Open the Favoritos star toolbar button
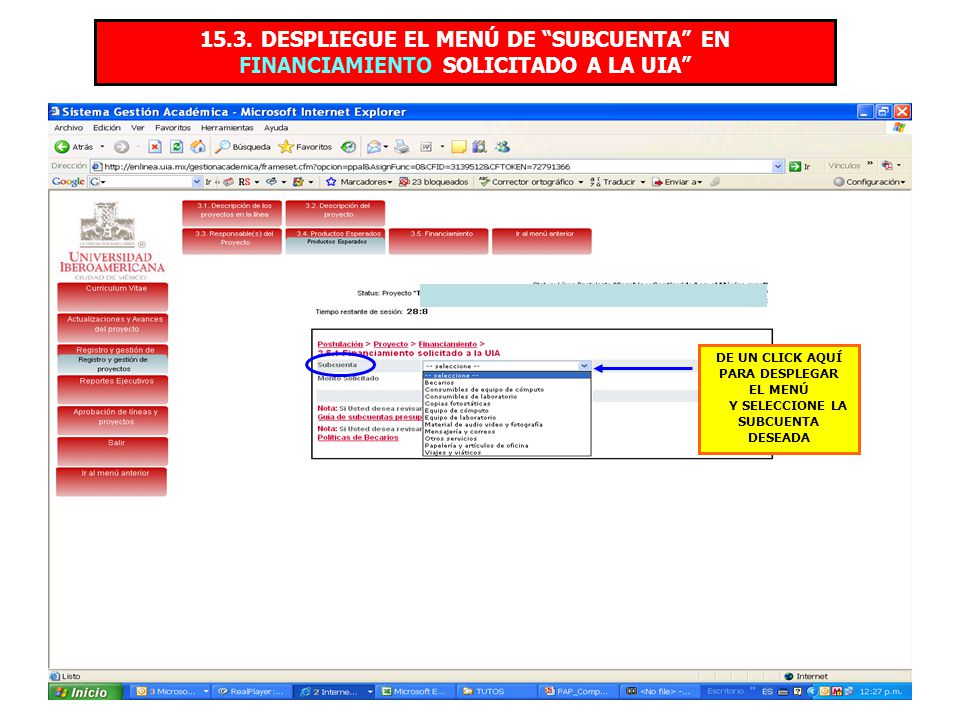Image resolution: width=960 pixels, height=720 pixels. (305, 147)
